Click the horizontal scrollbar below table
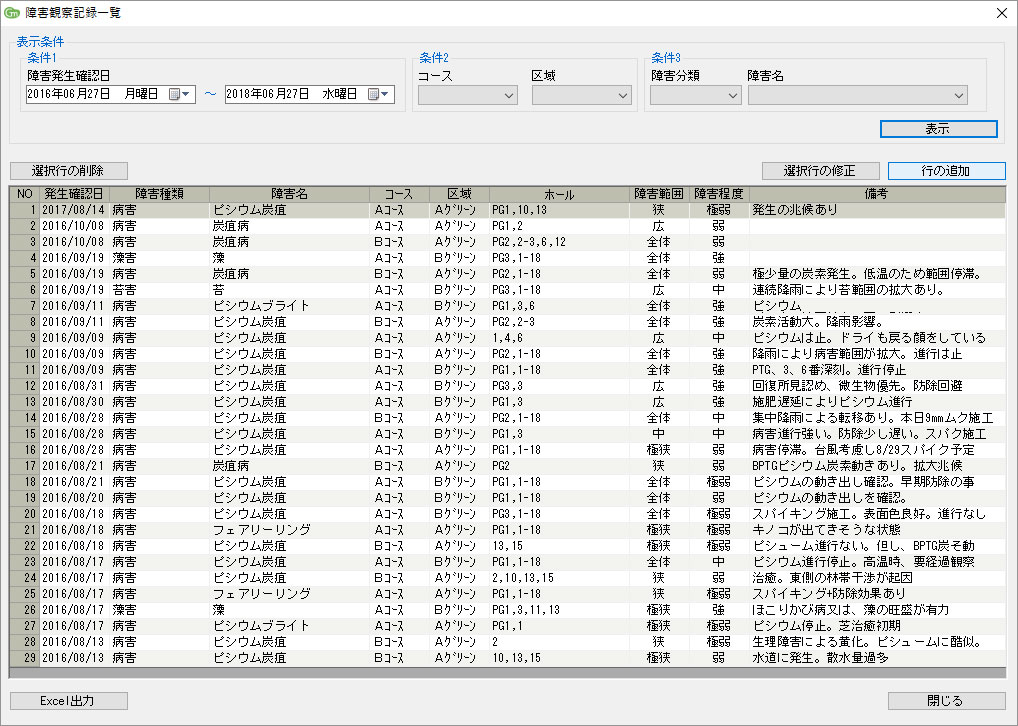 508,673
